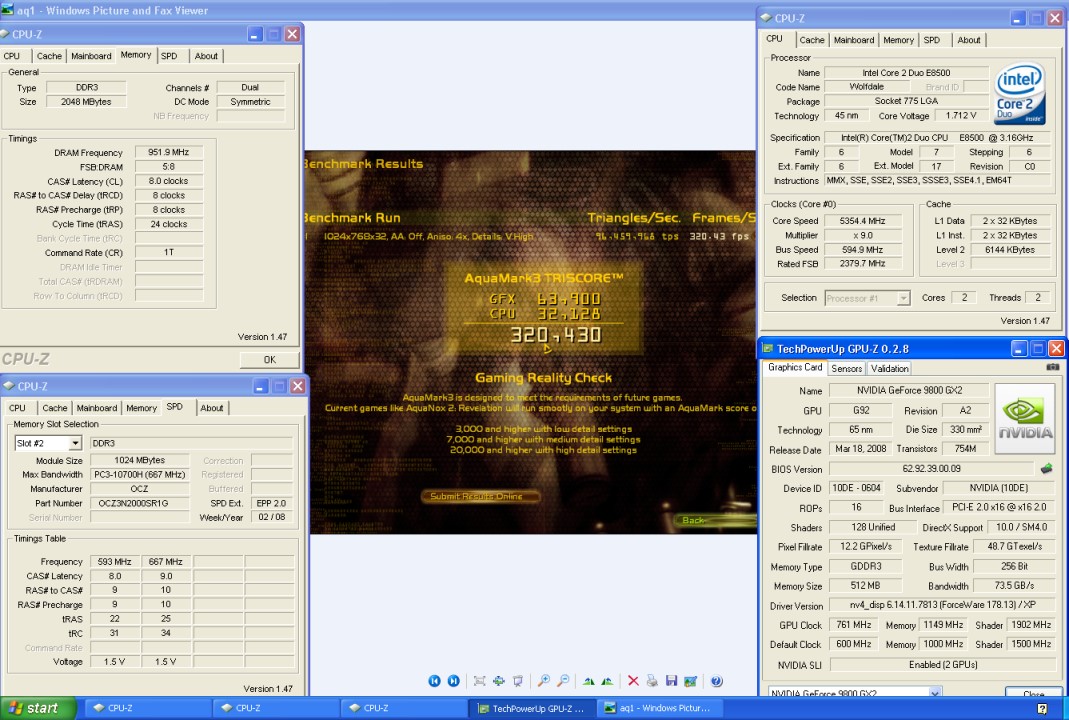
Task: Start slide show from the viewer toolbar
Action: (517, 680)
